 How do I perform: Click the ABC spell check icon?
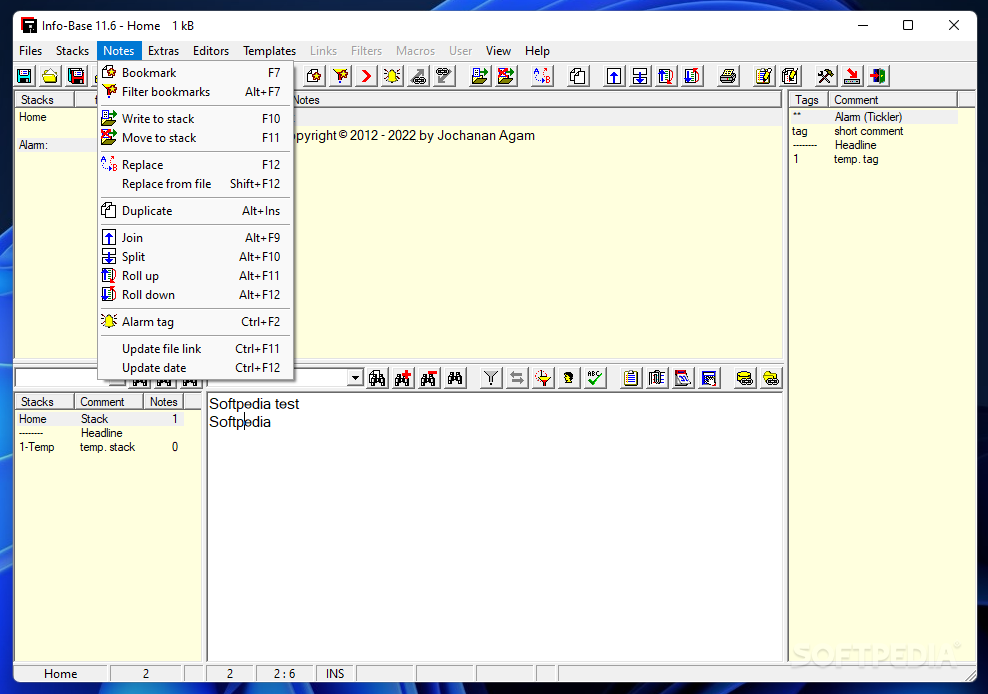(594, 378)
